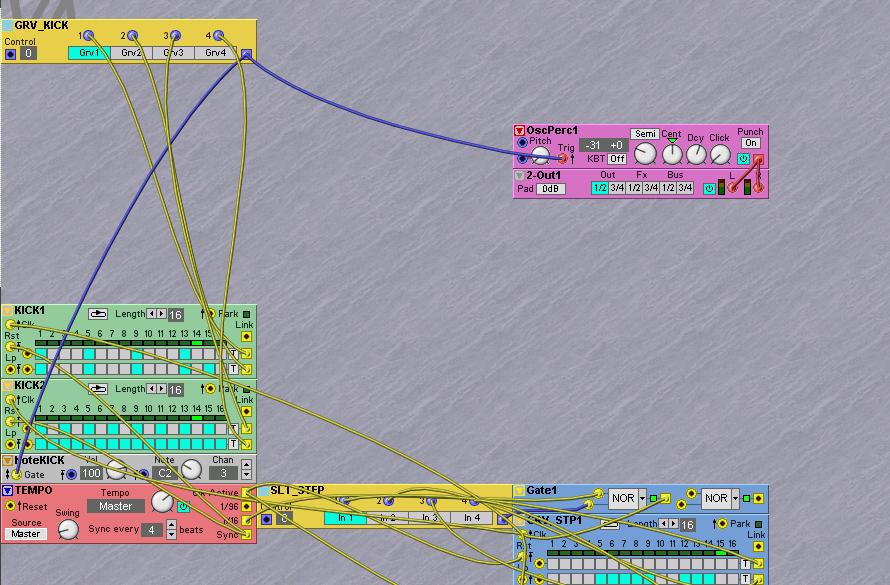
Task: Collapse the OscPerc1 module triangle
Action: point(519,131)
